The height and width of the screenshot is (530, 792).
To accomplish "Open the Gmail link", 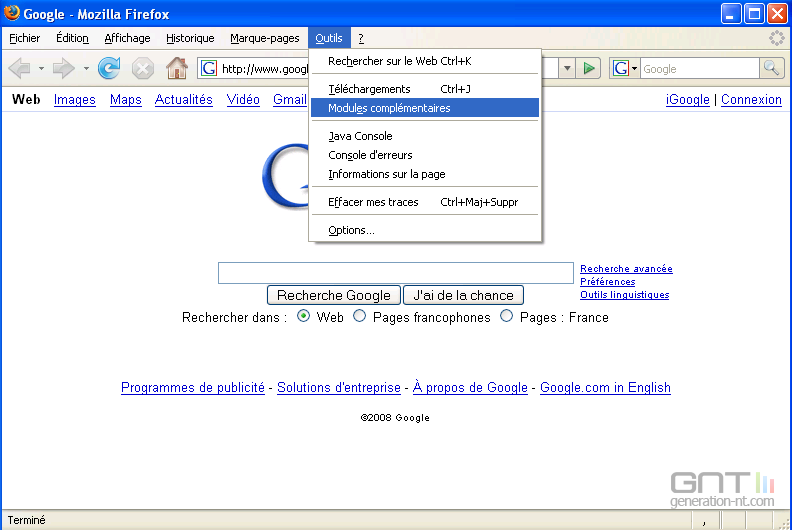I will click(290, 100).
